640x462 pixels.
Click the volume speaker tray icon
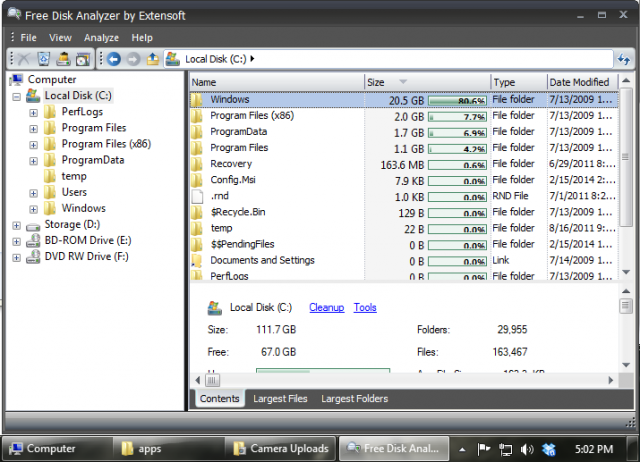527,449
